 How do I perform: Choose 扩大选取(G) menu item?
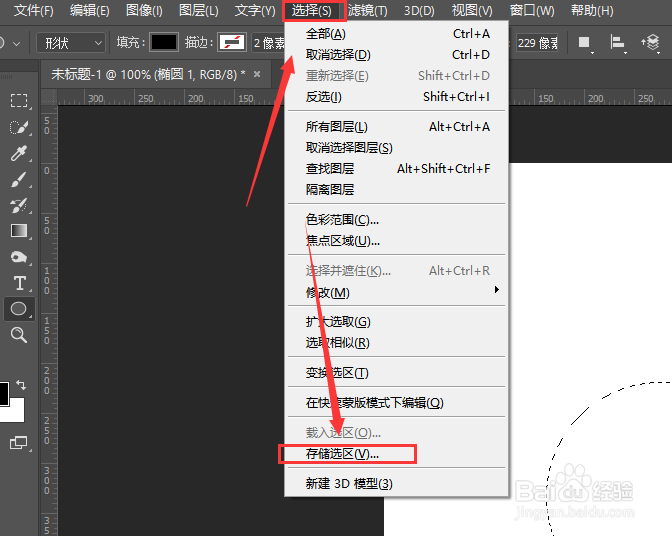pyautogui.click(x=397, y=322)
